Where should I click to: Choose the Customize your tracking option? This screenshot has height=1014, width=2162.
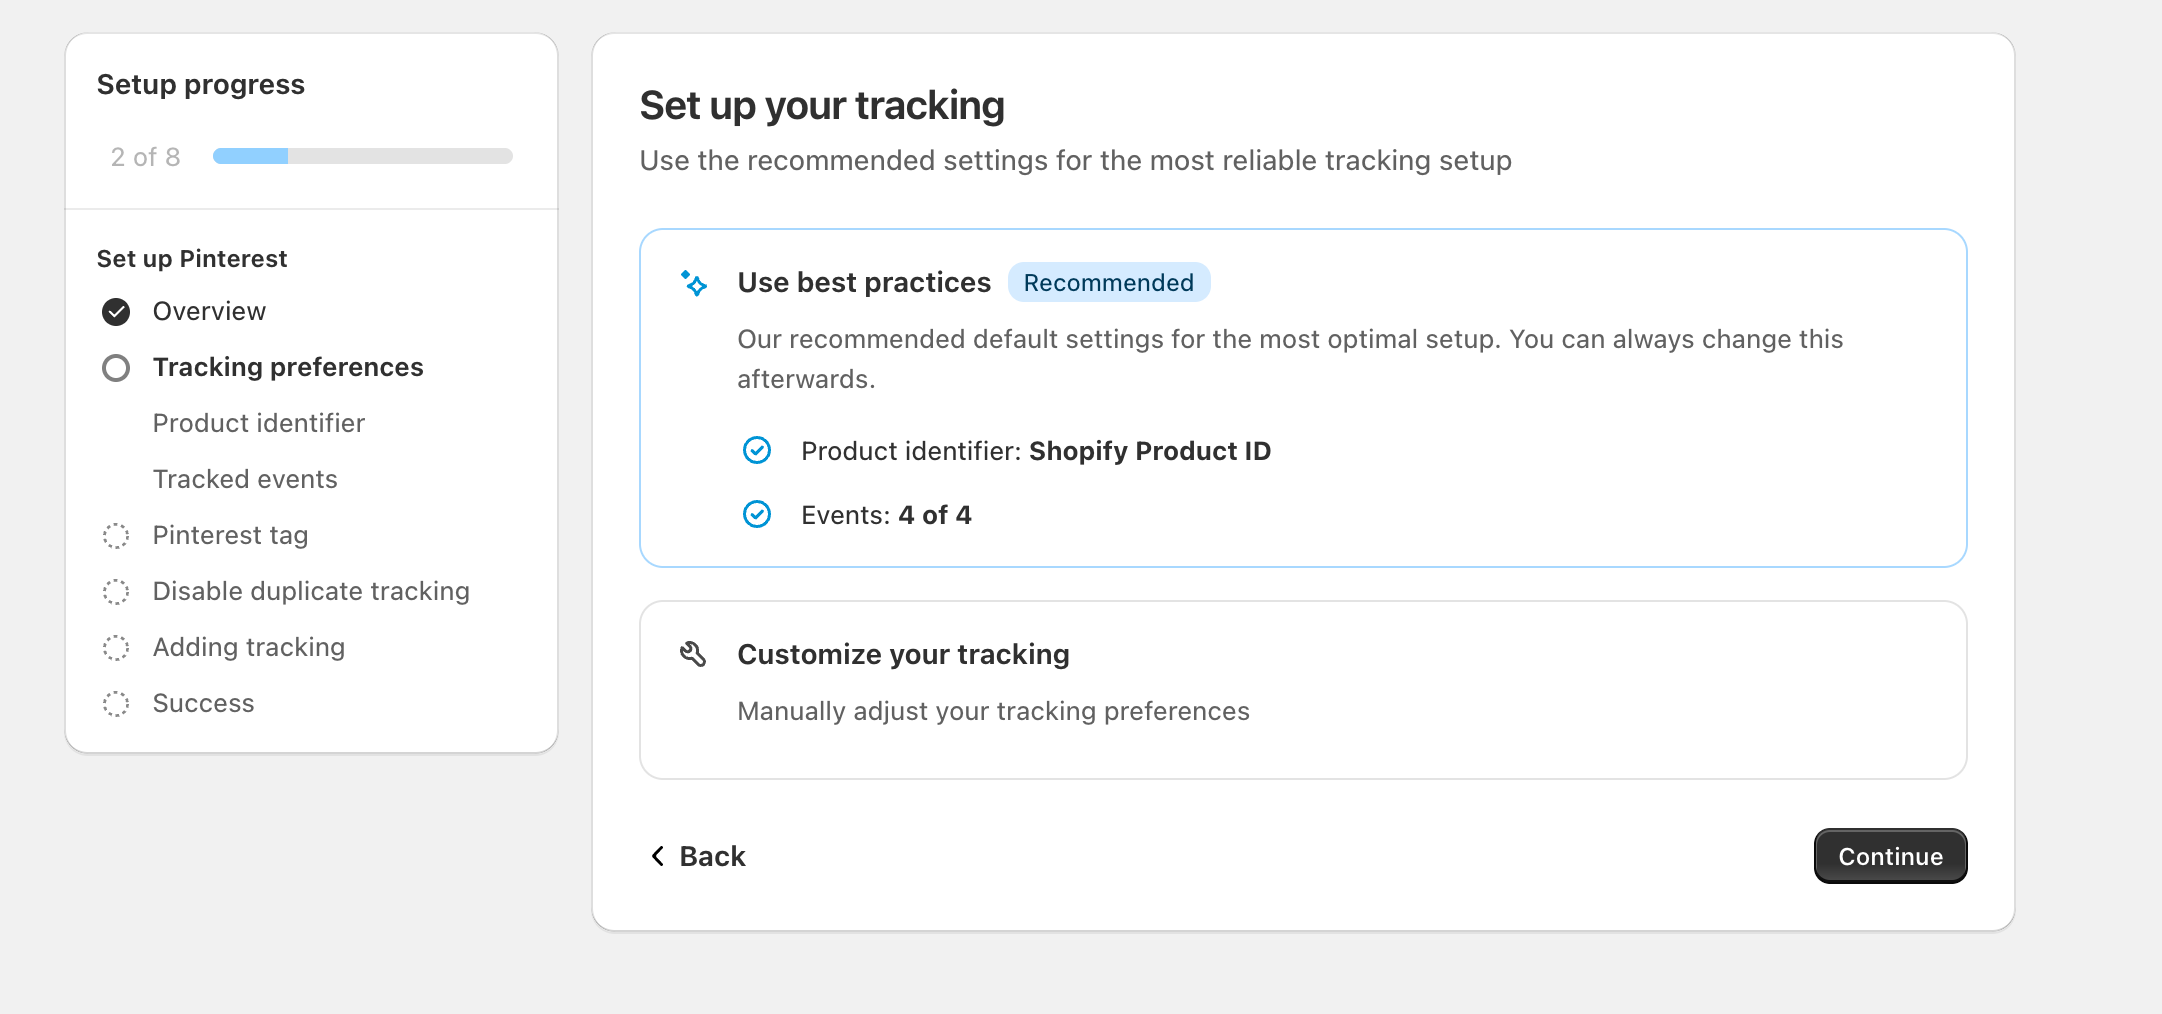tap(1302, 689)
